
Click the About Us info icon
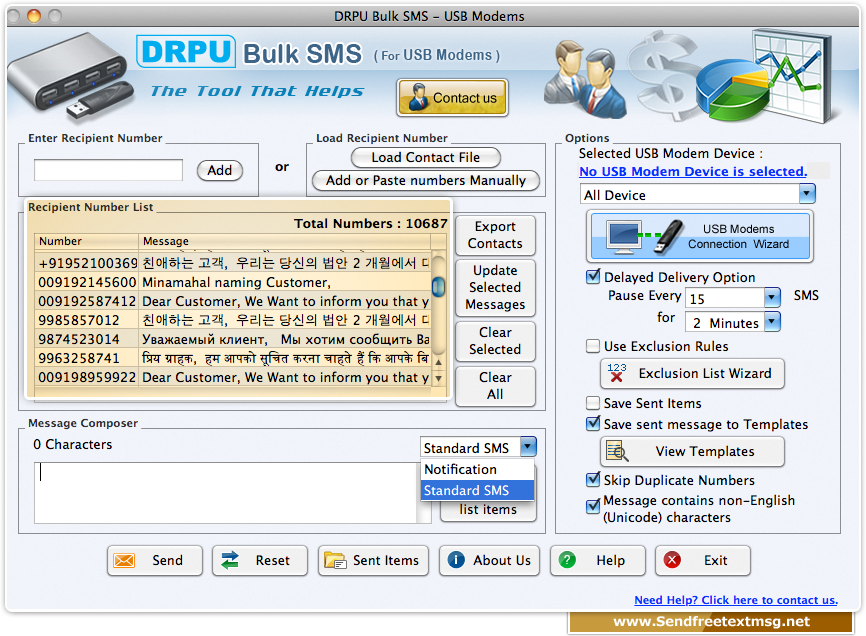(x=456, y=561)
